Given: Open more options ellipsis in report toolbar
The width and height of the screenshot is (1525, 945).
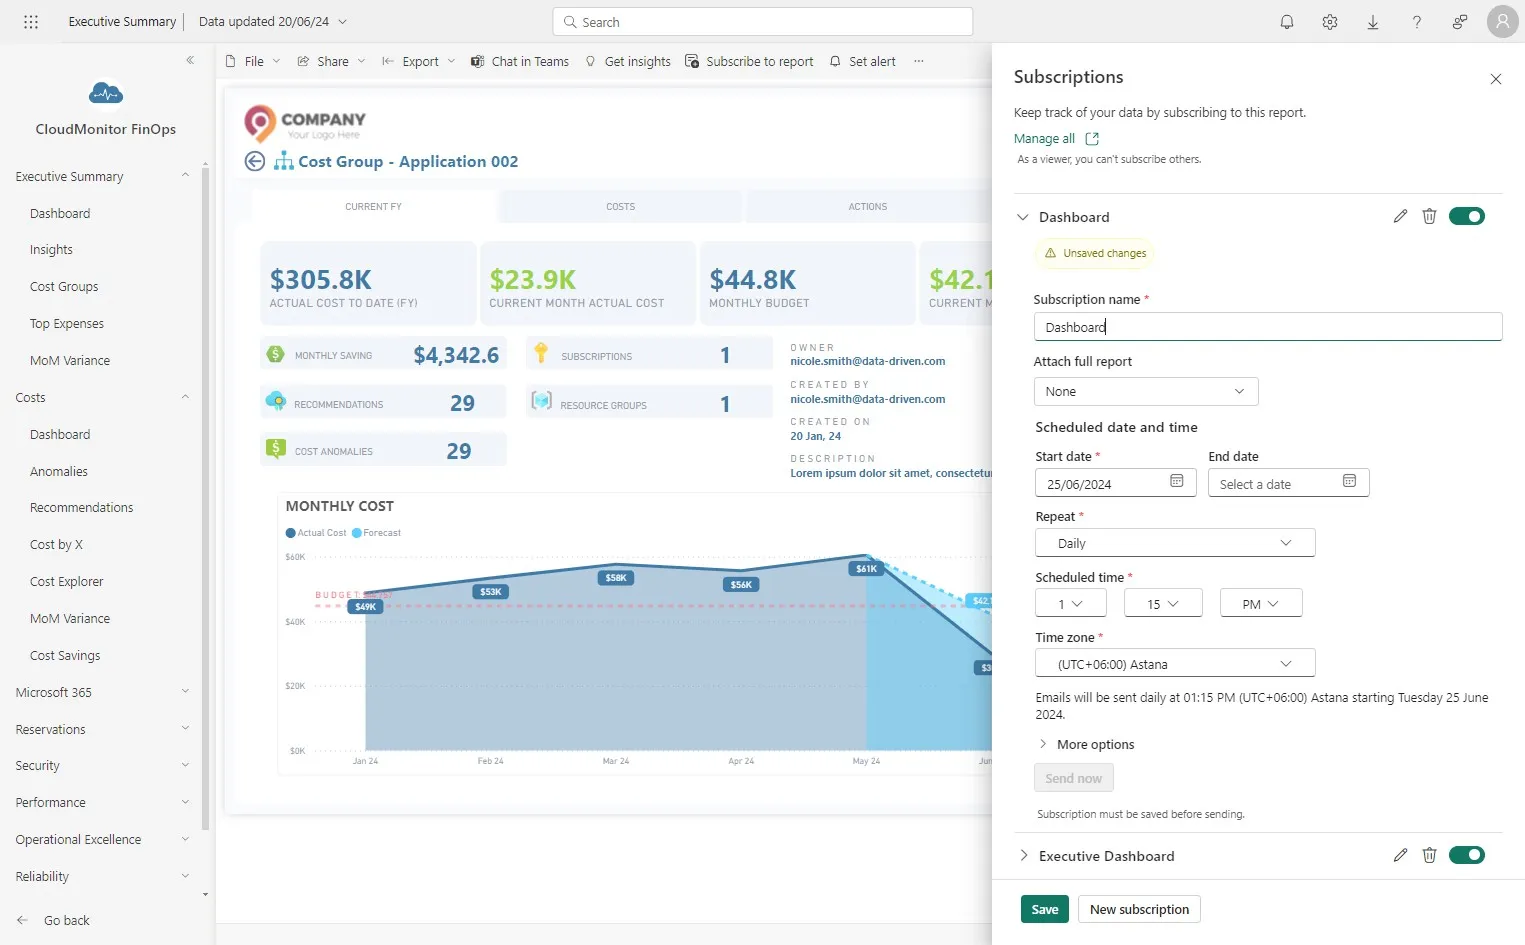Looking at the screenshot, I should pyautogui.click(x=919, y=61).
